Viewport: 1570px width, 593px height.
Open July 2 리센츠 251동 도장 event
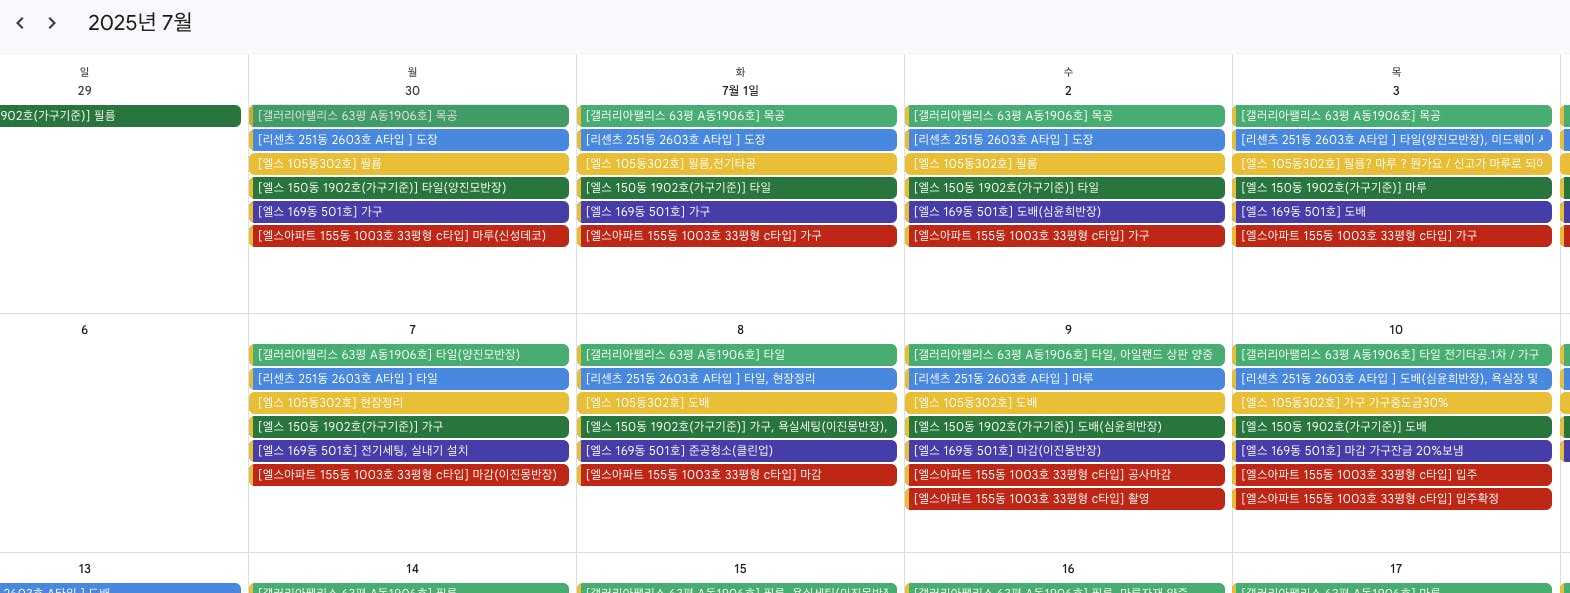point(1065,140)
